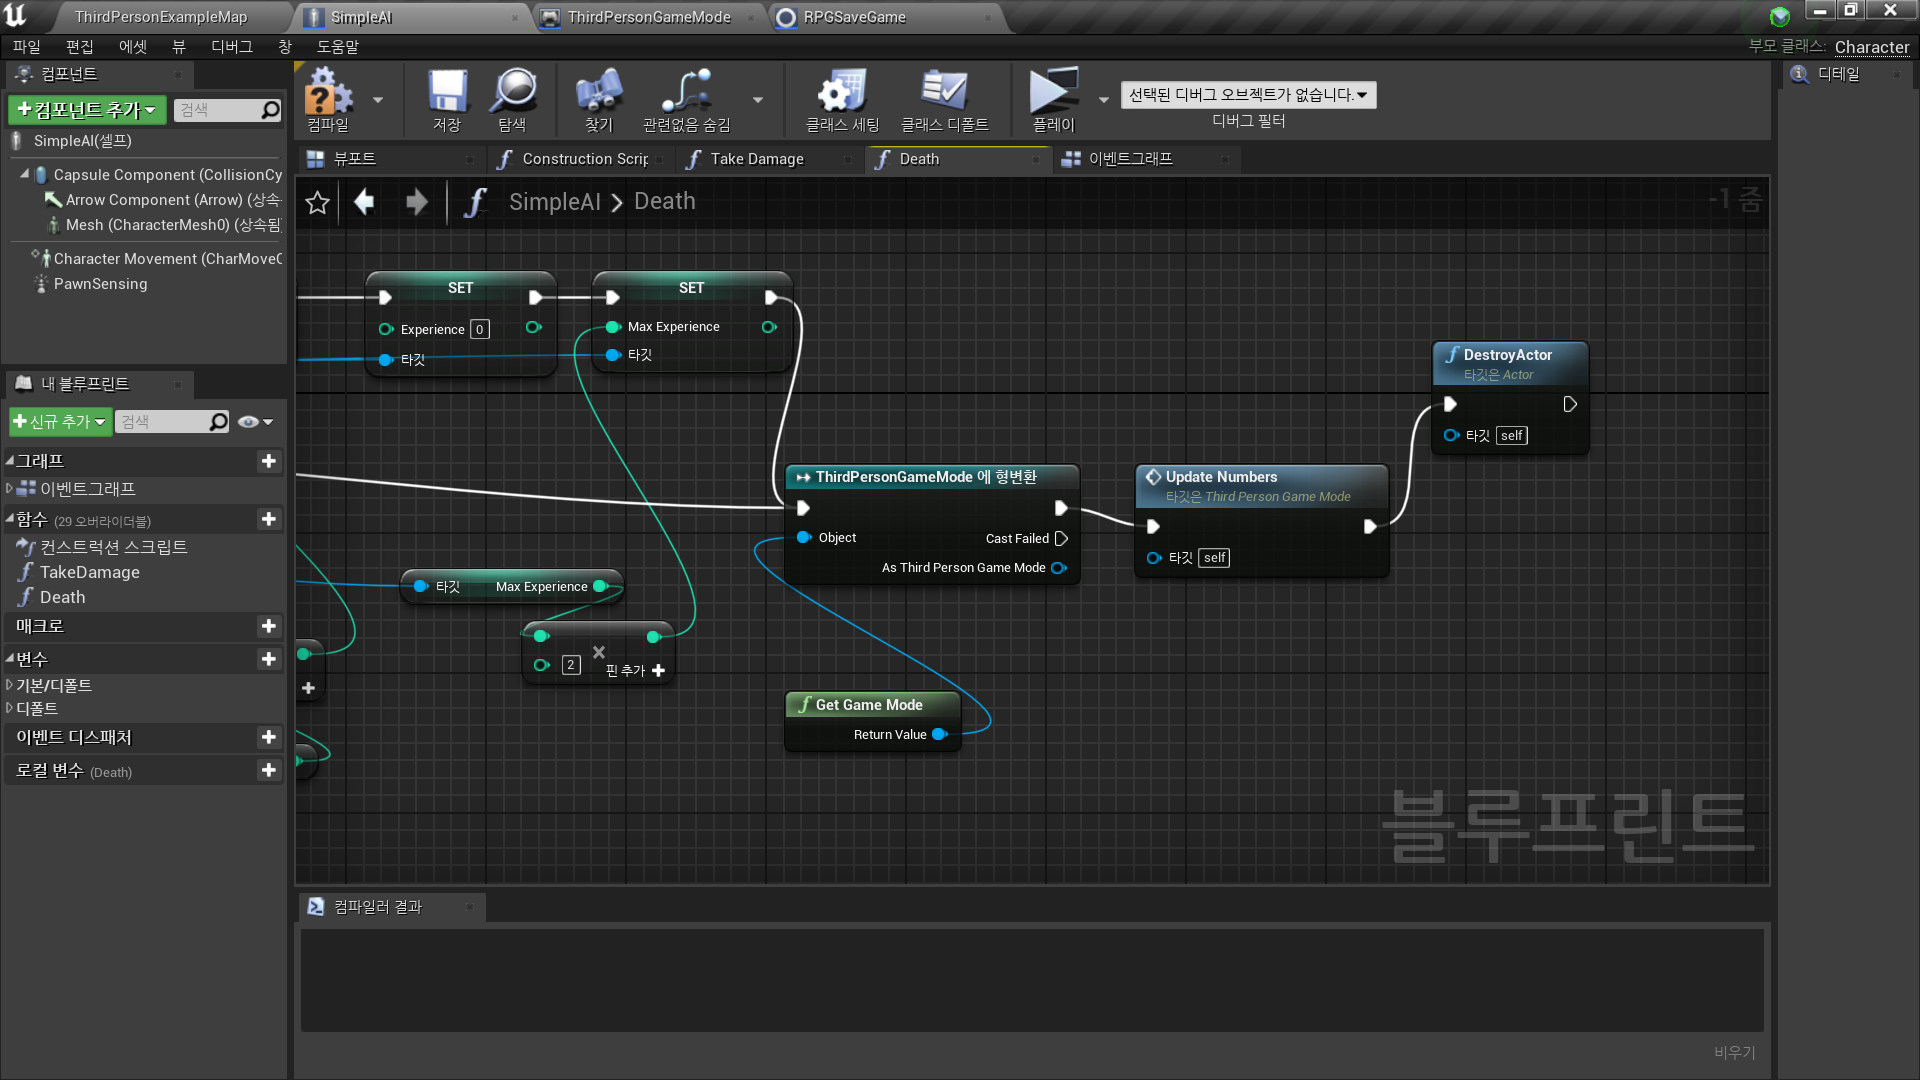Open the Browse (탐색) magnifier tool

pyautogui.click(x=513, y=93)
